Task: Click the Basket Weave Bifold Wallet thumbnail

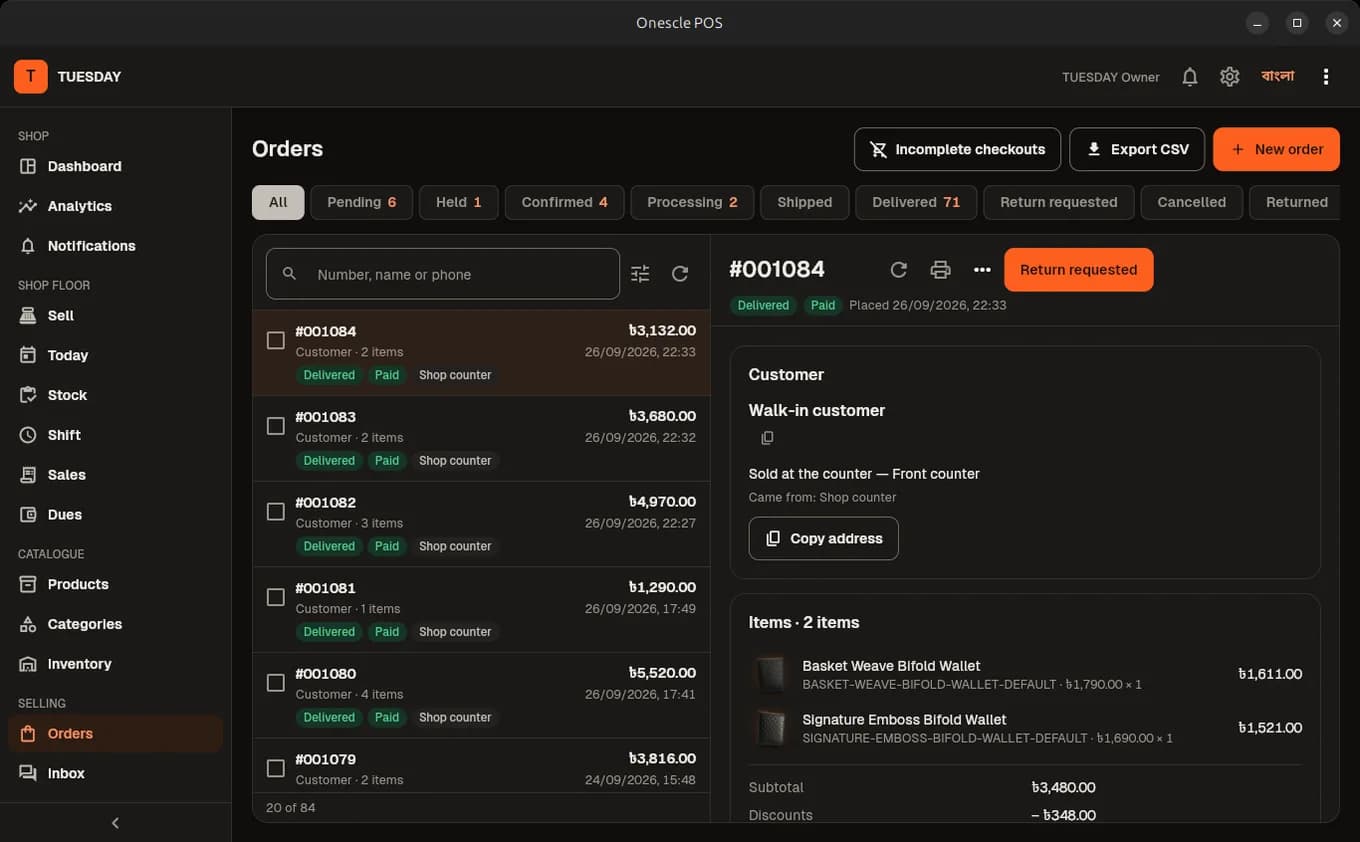Action: click(771, 675)
